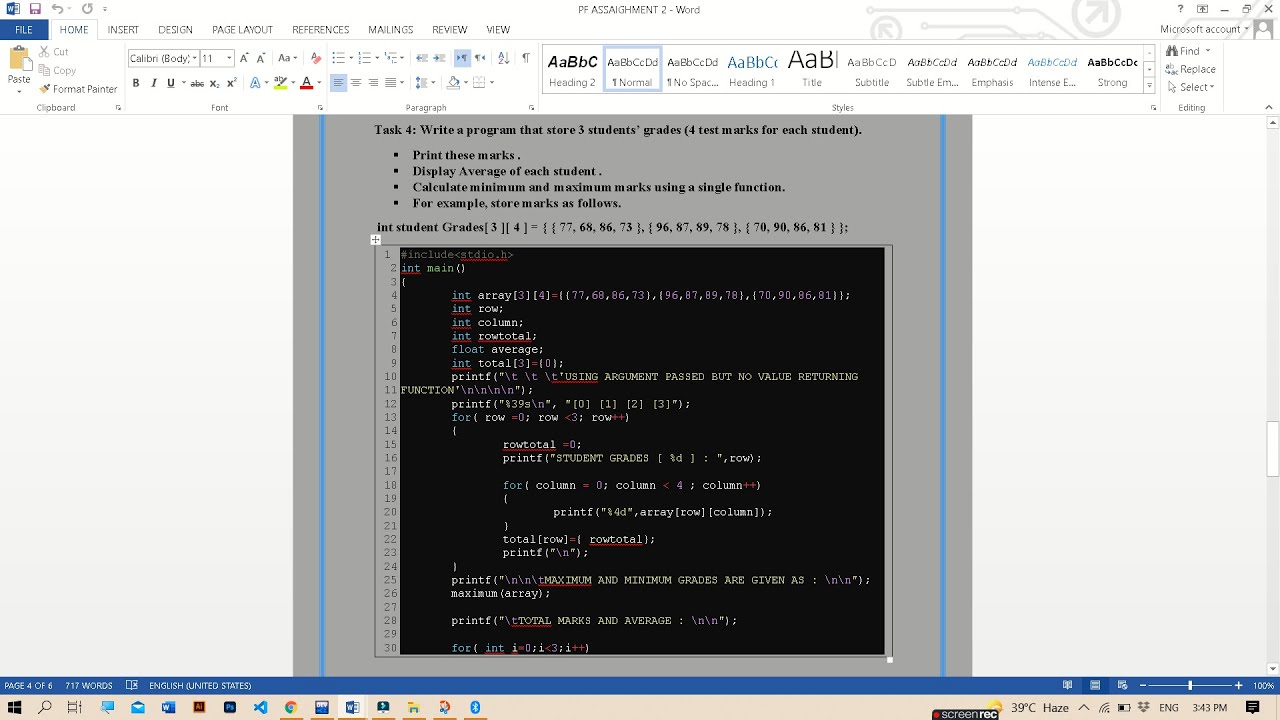This screenshot has width=1280, height=720.
Task: Clear all formatting from selection
Action: point(316,58)
